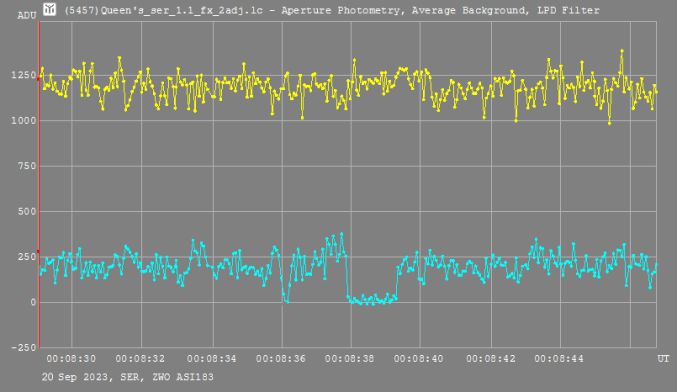Click the red vertical cursor line at the chart's left edge
677x392 pixels.
click(39, 185)
